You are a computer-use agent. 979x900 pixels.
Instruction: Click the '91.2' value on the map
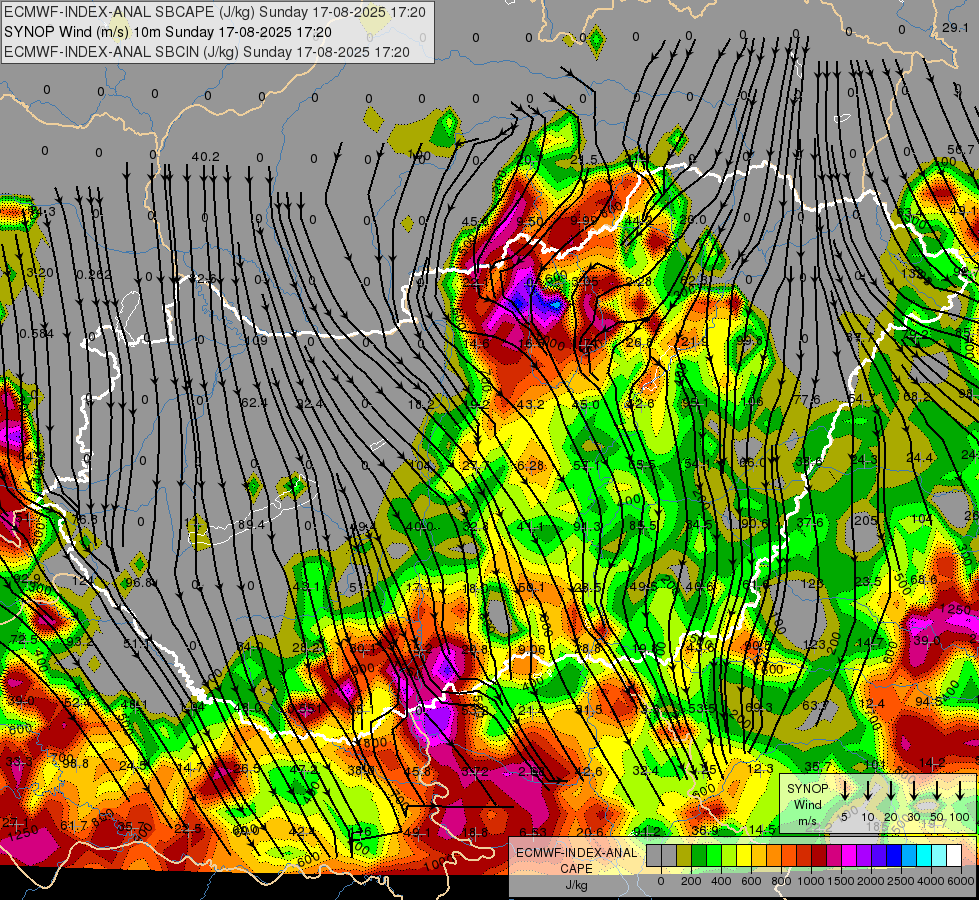point(647,831)
